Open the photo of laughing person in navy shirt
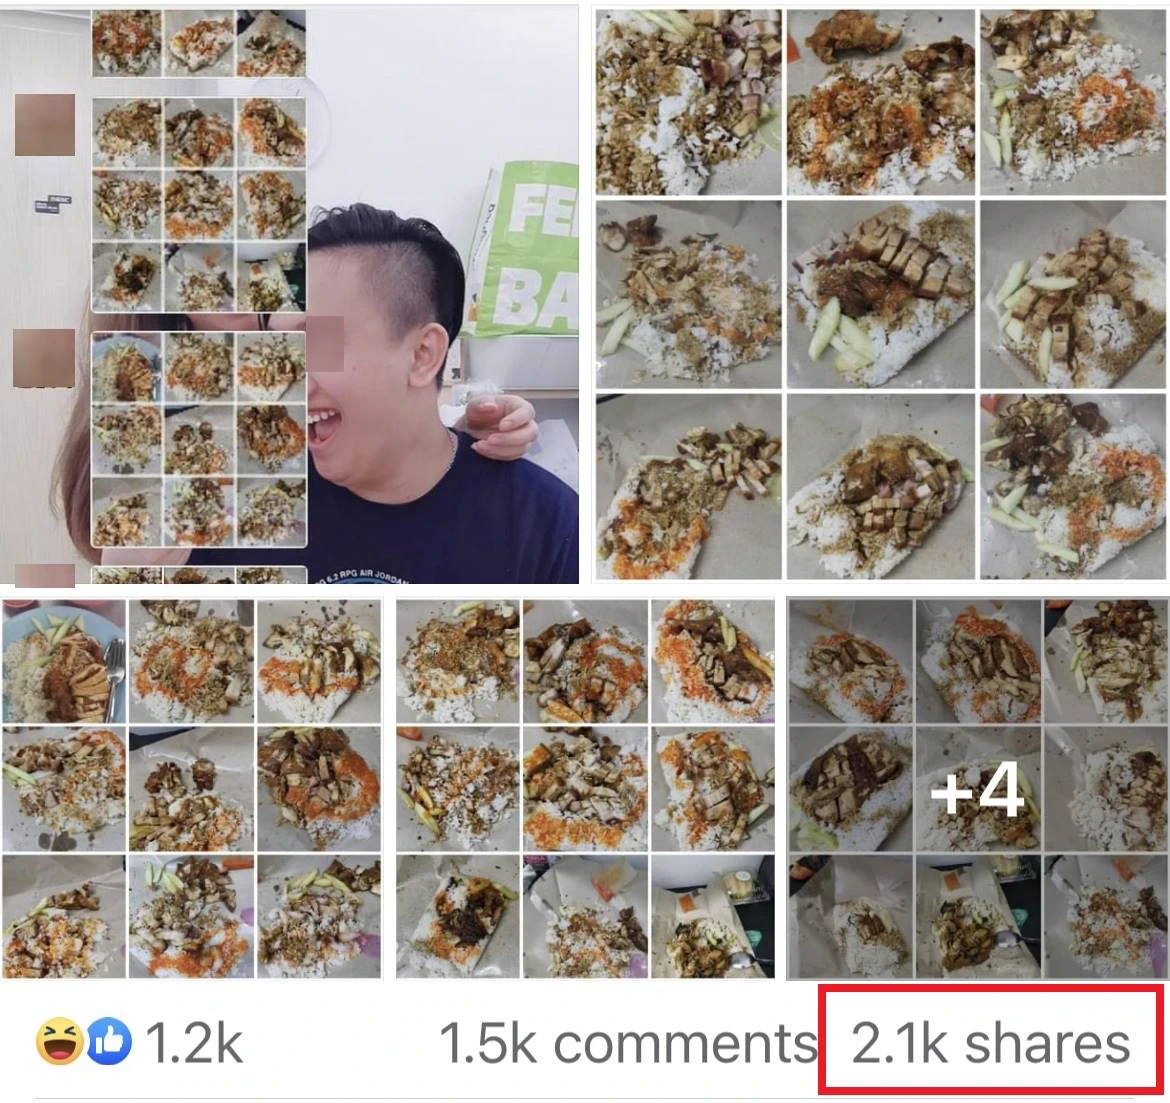The height and width of the screenshot is (1103, 1170). 290,294
